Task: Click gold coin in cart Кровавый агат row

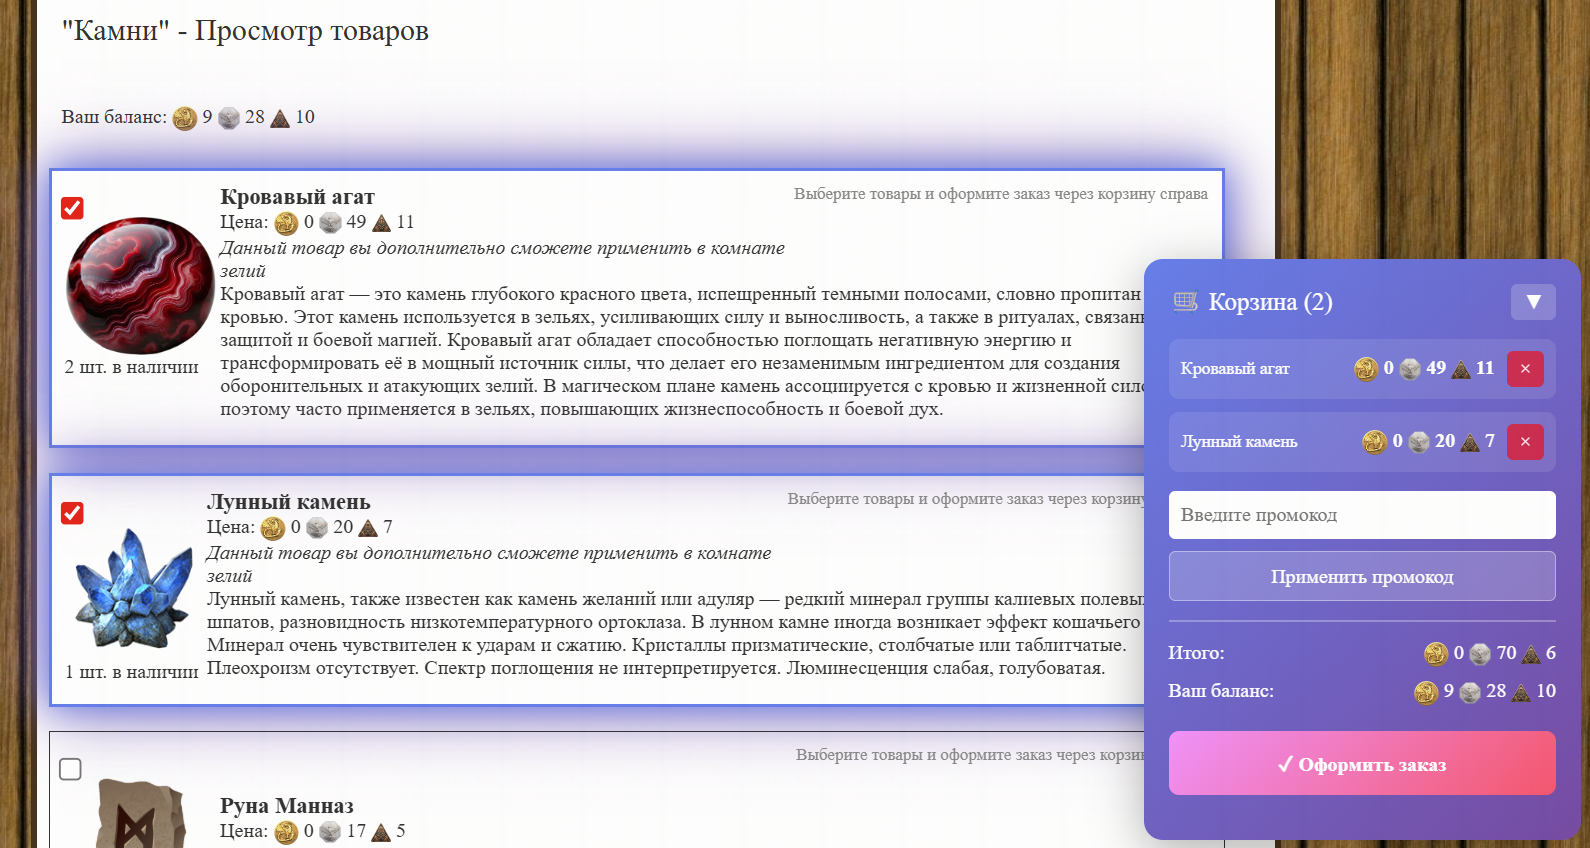Action: click(x=1366, y=369)
